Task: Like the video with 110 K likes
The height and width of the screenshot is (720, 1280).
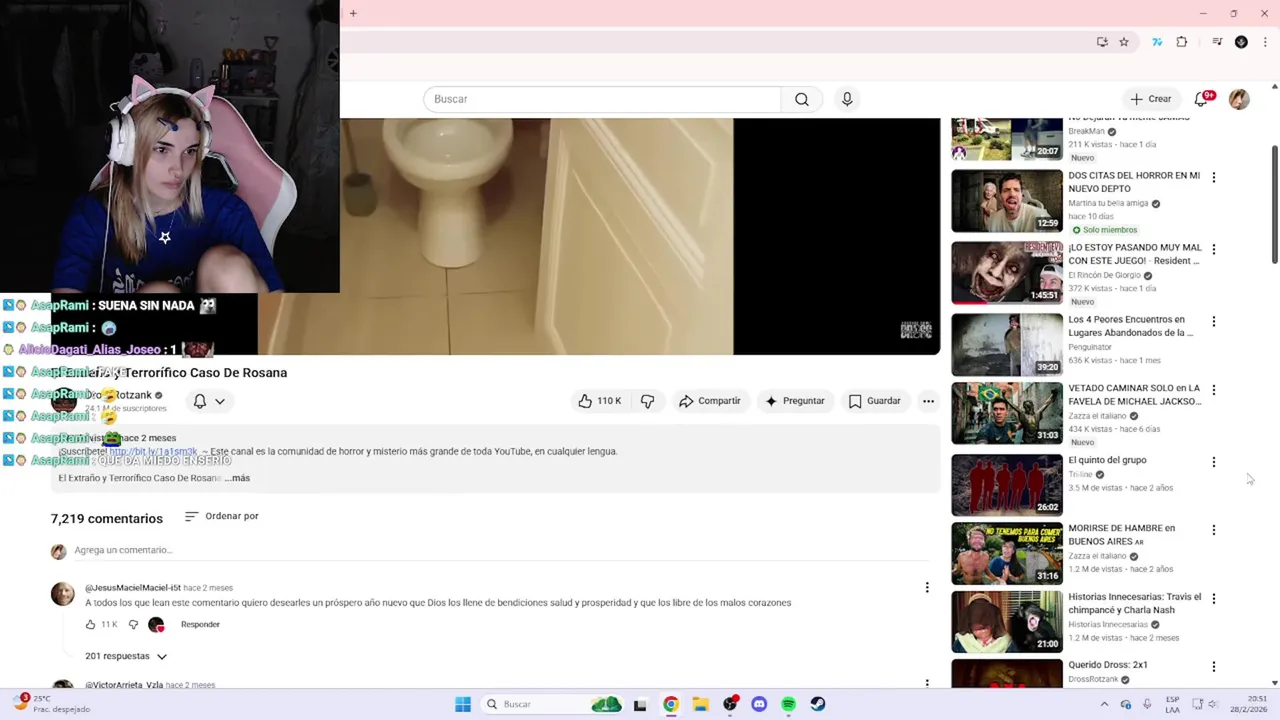Action: pyautogui.click(x=599, y=401)
